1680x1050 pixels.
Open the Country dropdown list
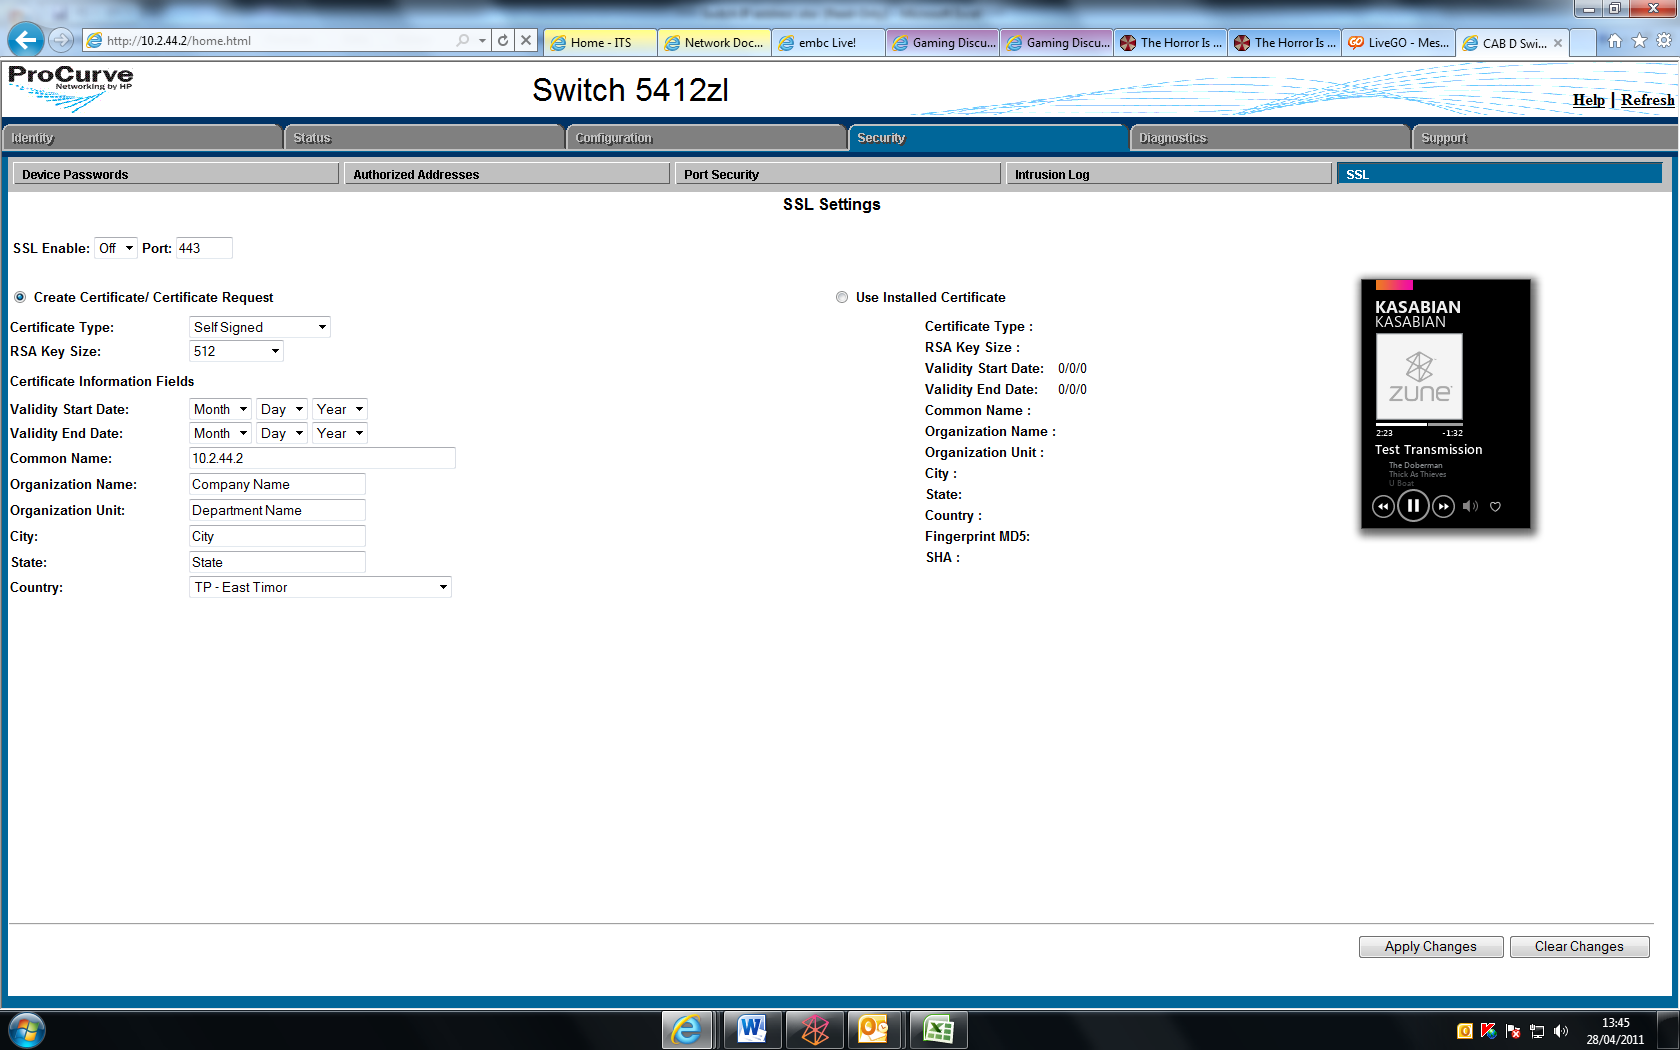[x=320, y=587]
